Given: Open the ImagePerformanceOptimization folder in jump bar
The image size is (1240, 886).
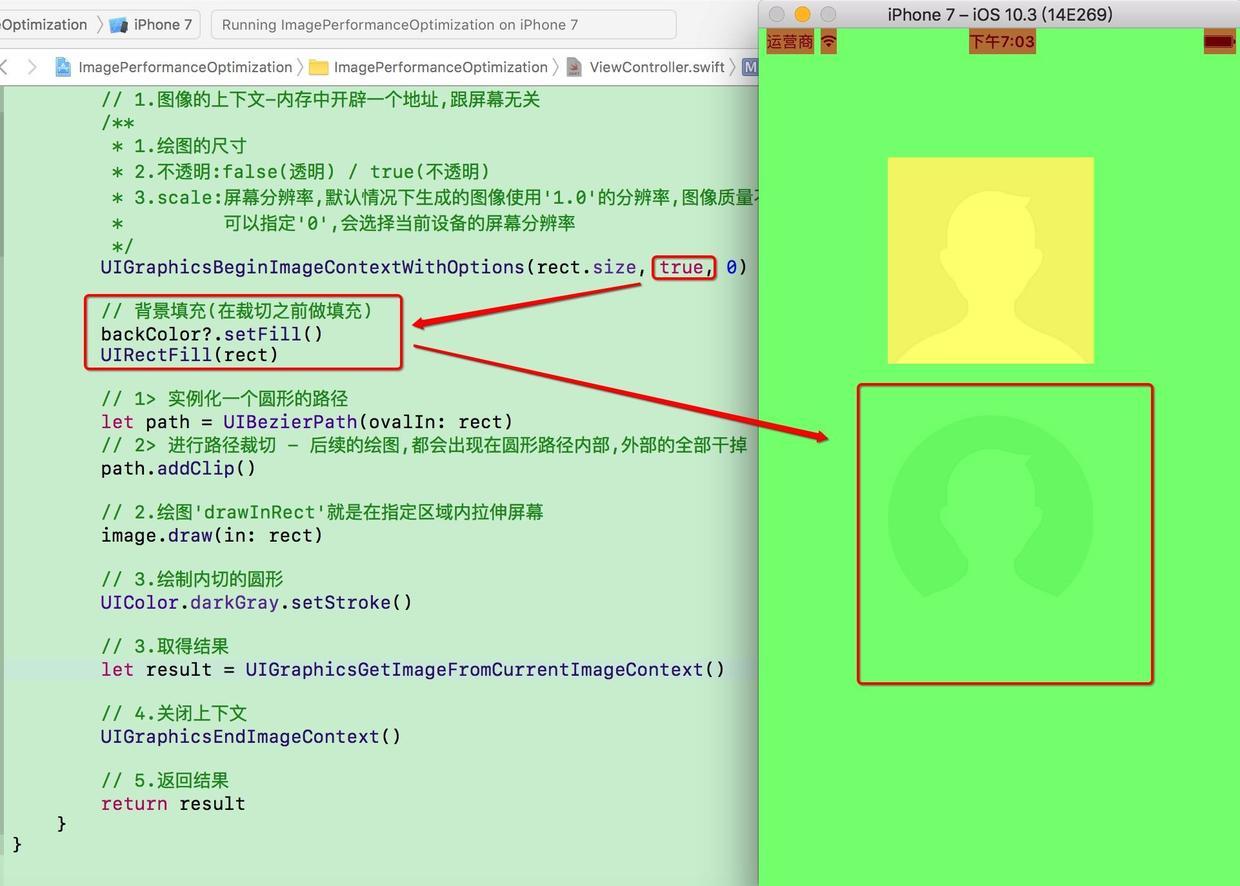Looking at the screenshot, I should coord(429,67).
